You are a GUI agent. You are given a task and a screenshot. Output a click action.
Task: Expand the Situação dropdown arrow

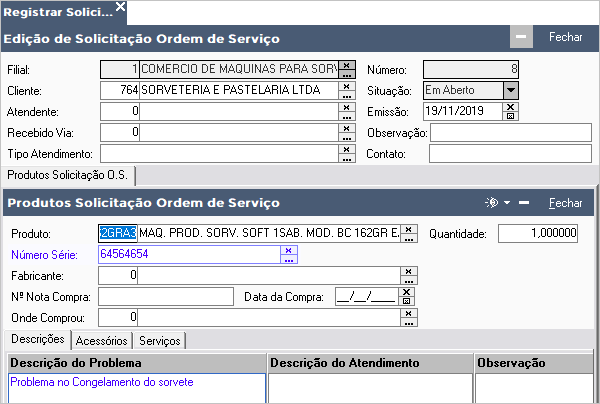[x=511, y=91]
